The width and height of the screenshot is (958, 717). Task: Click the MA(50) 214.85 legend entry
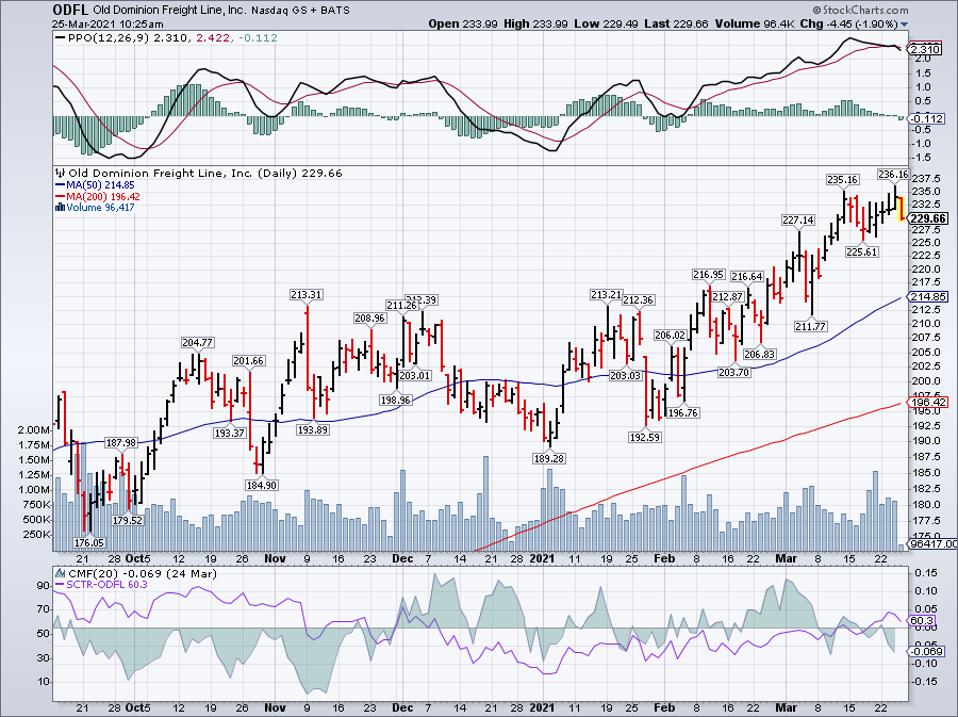pos(101,185)
